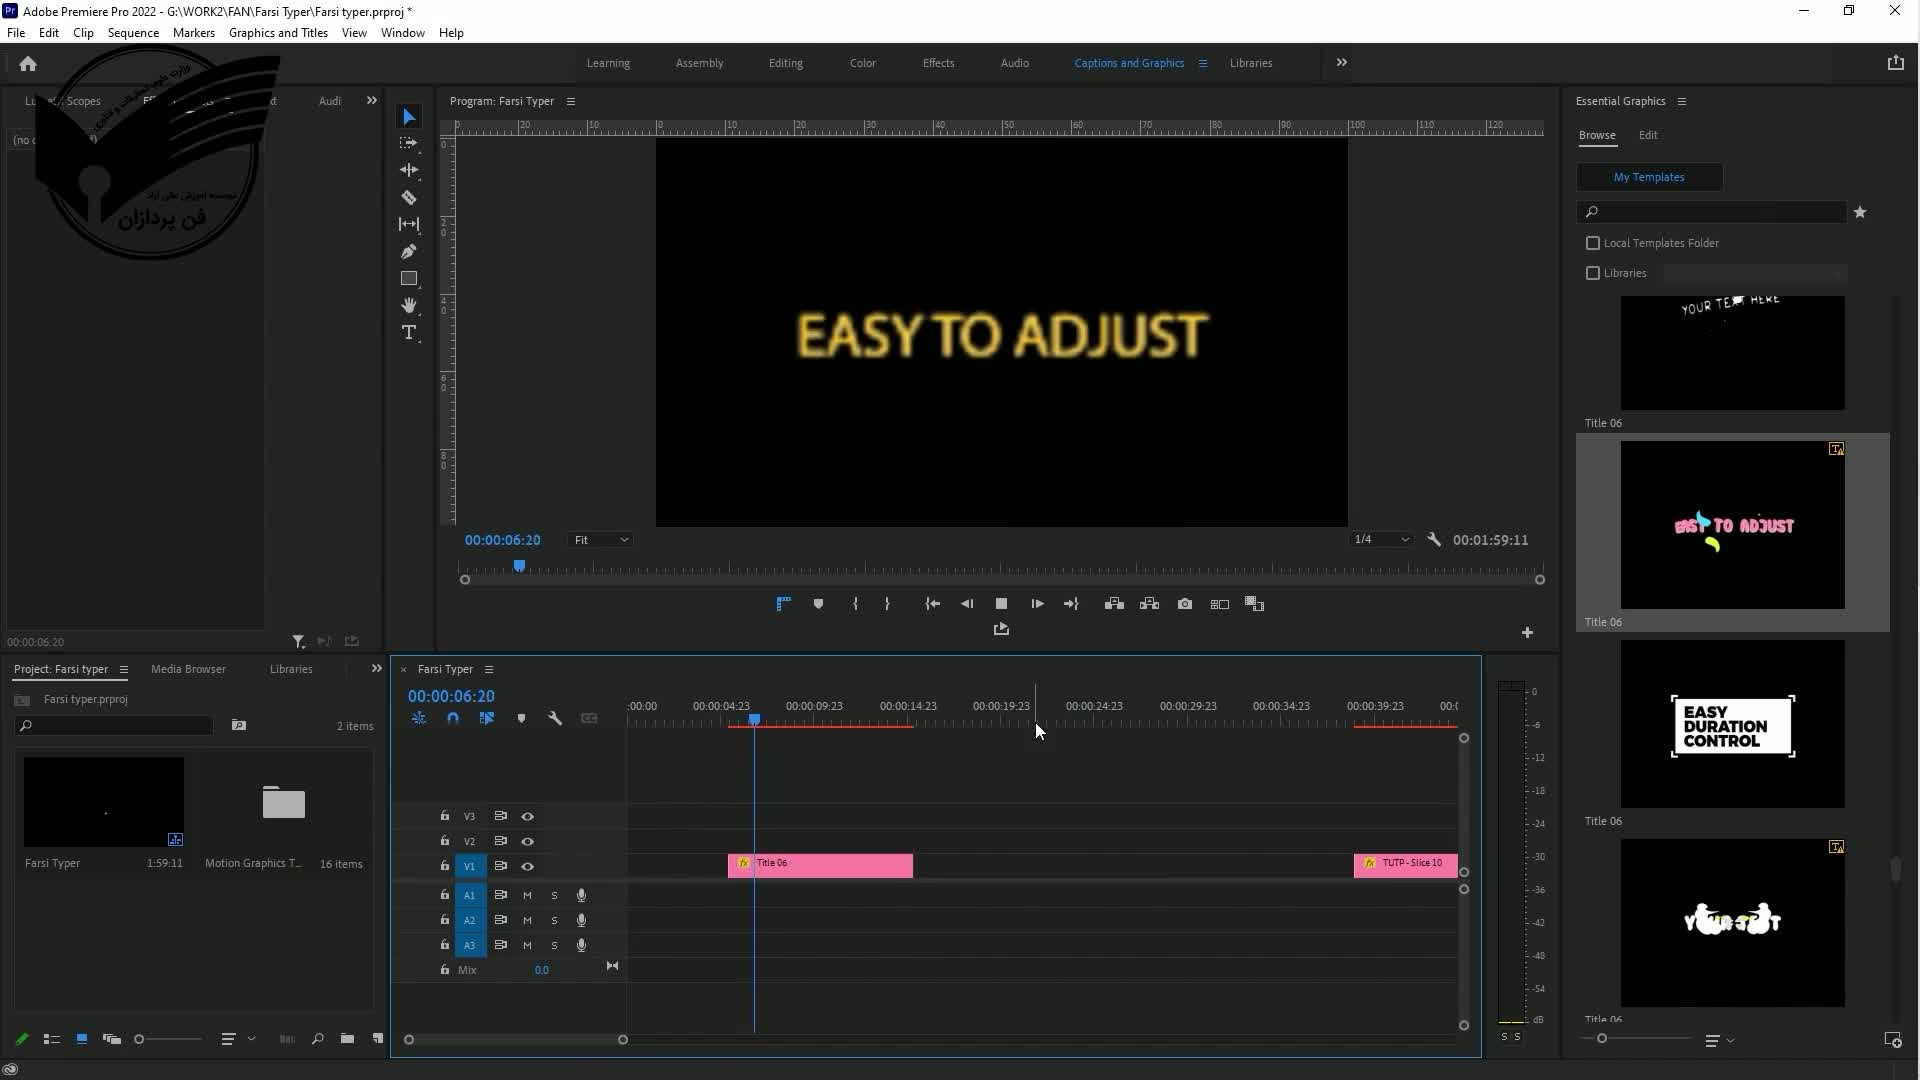Select the Razor tool
This screenshot has height=1080, width=1920.
(x=409, y=198)
